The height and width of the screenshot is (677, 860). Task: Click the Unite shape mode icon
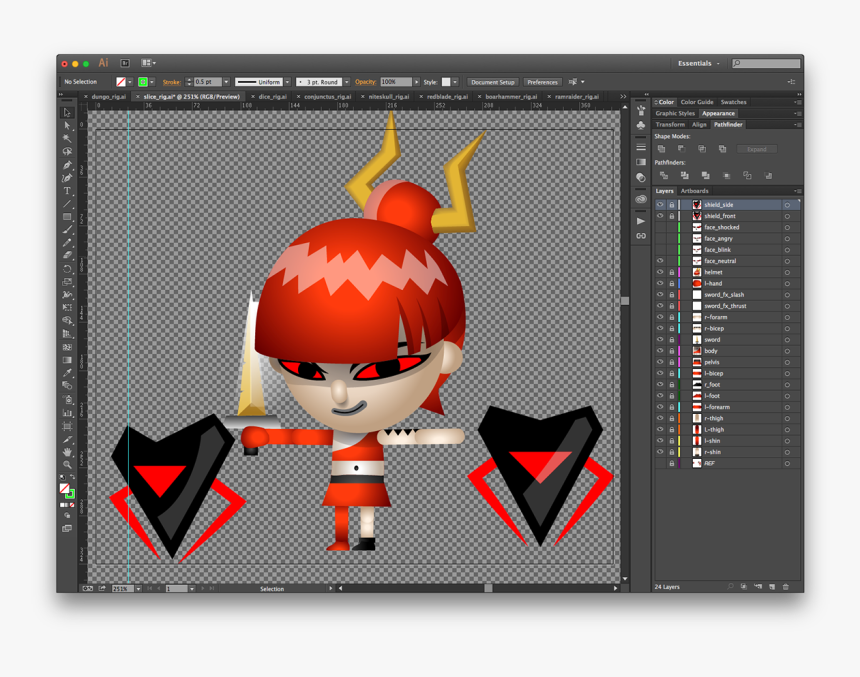661,149
